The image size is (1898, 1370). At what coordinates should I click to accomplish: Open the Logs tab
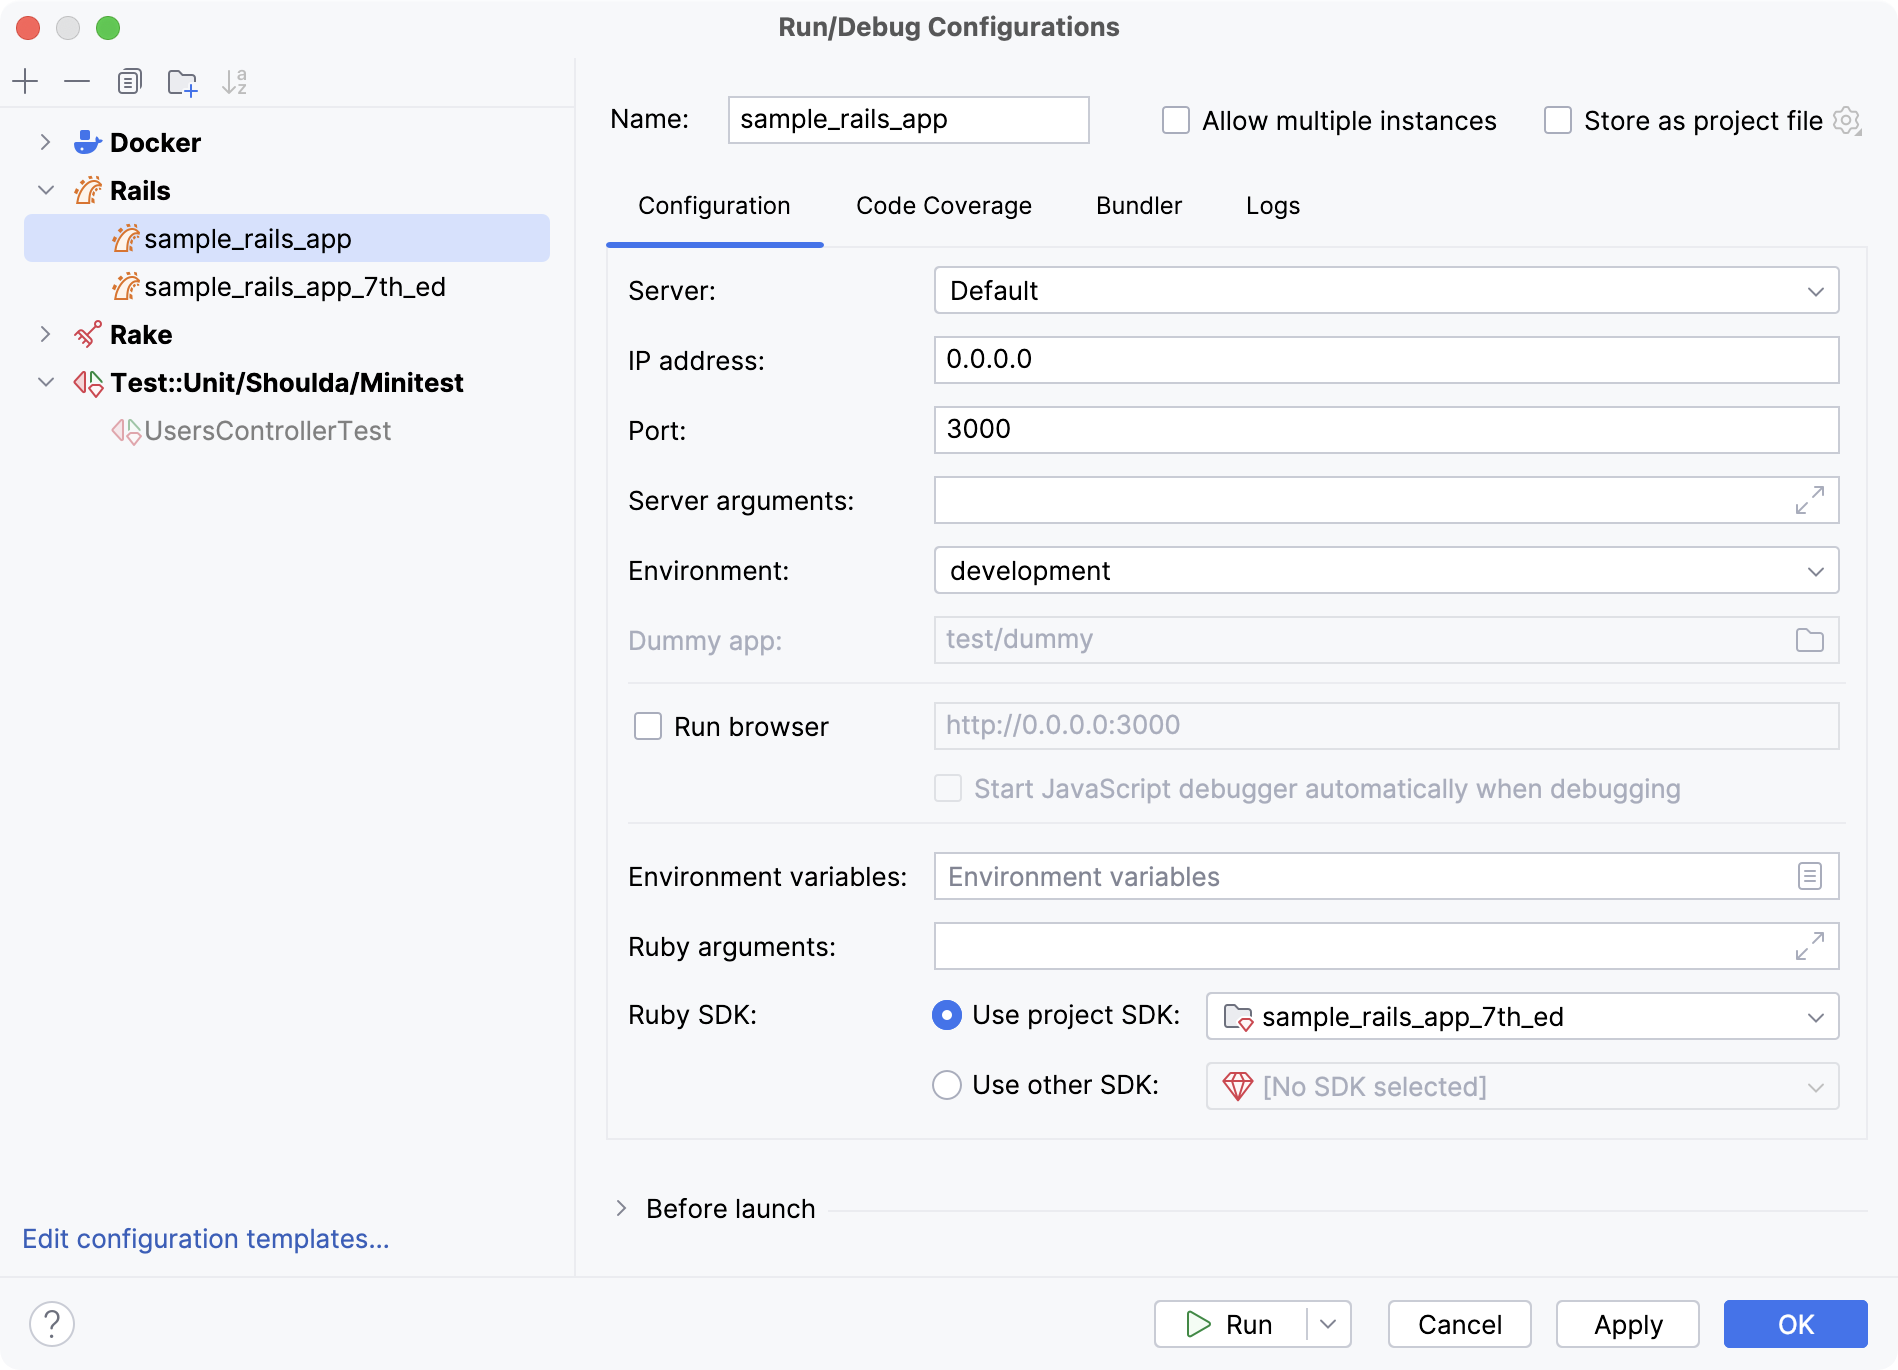tap(1273, 206)
